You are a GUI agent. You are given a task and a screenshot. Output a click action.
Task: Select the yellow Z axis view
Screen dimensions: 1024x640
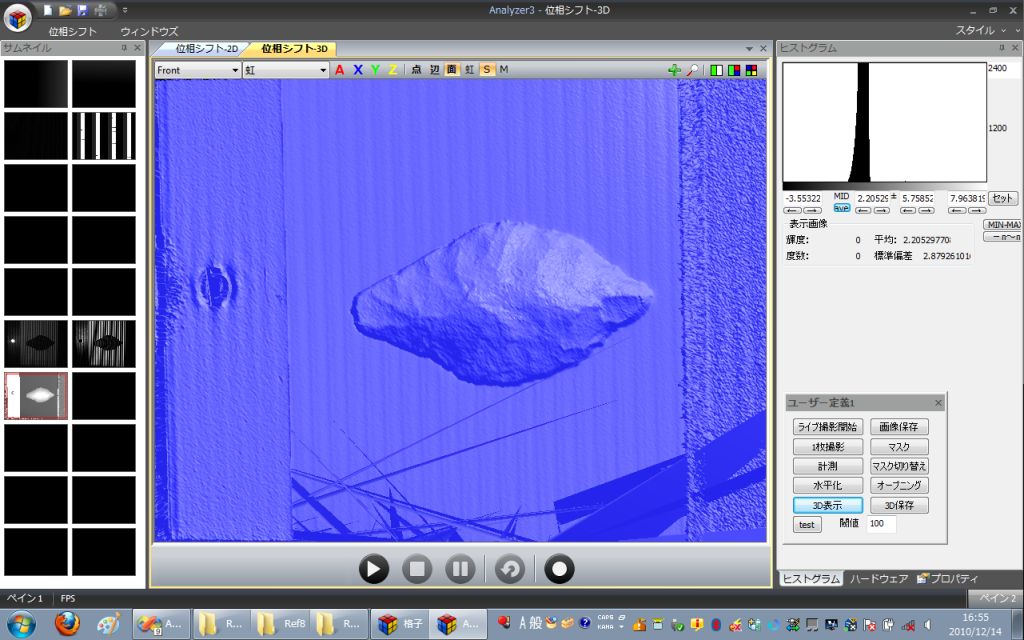coord(392,70)
